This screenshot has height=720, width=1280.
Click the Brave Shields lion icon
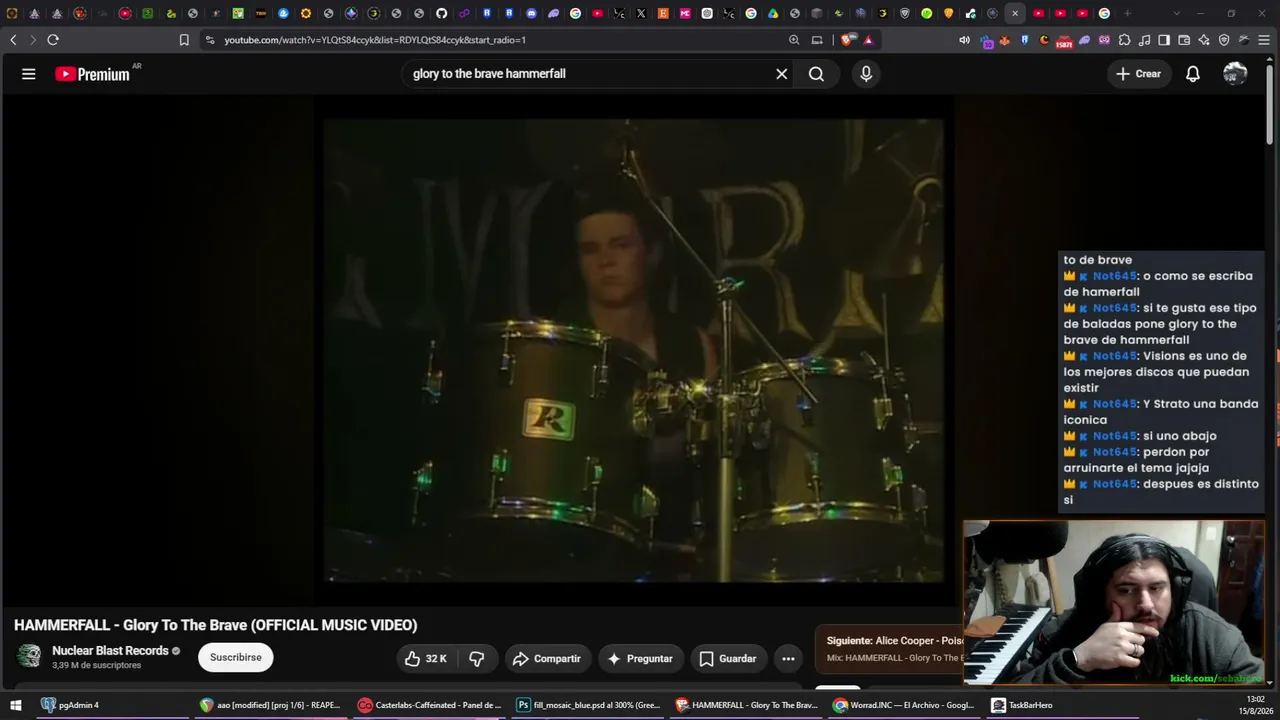coord(848,40)
